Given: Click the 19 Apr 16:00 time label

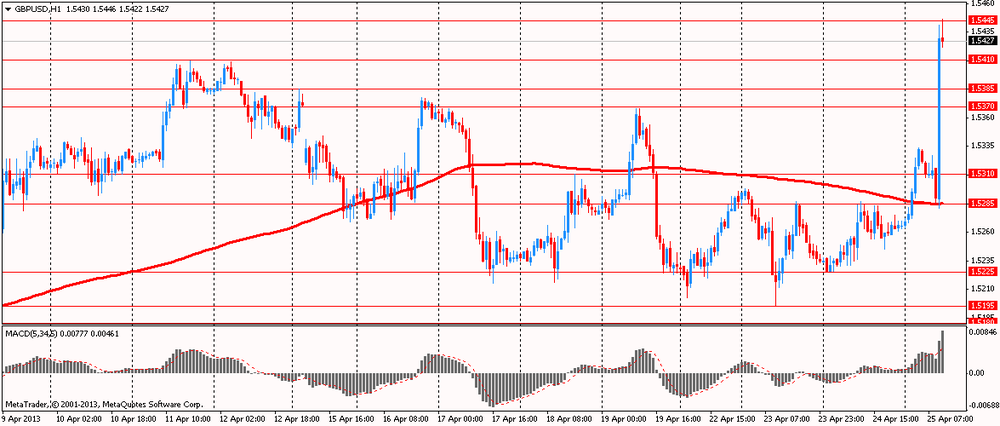Looking at the screenshot, I should (x=680, y=420).
